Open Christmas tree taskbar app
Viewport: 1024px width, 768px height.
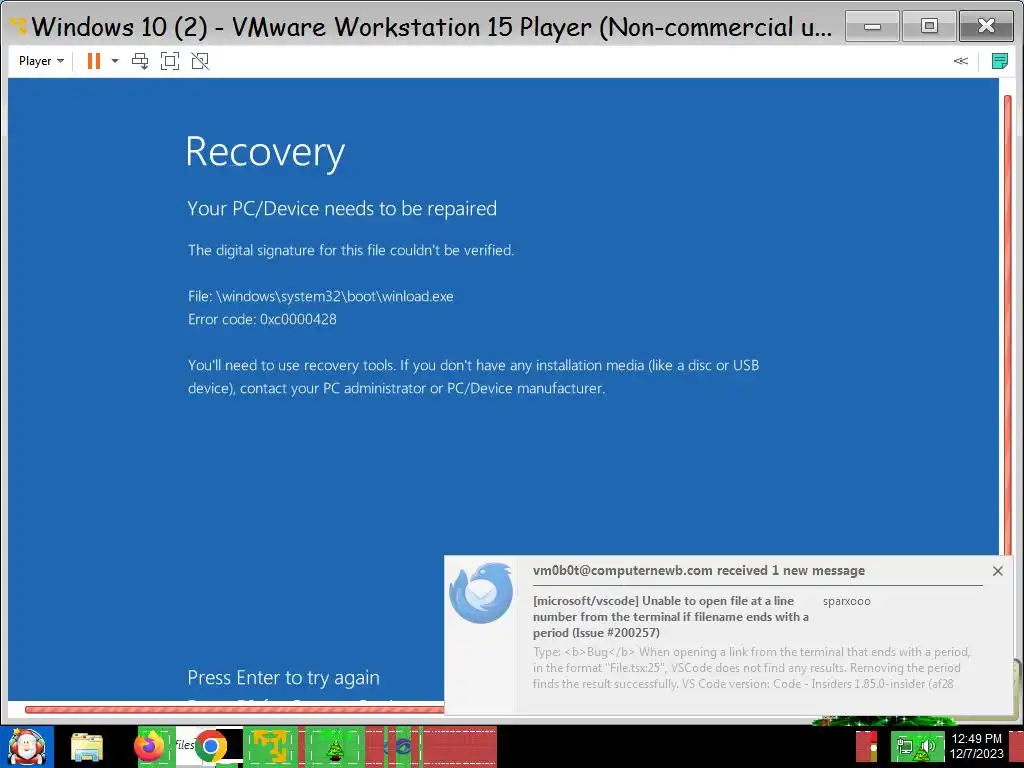[334, 747]
